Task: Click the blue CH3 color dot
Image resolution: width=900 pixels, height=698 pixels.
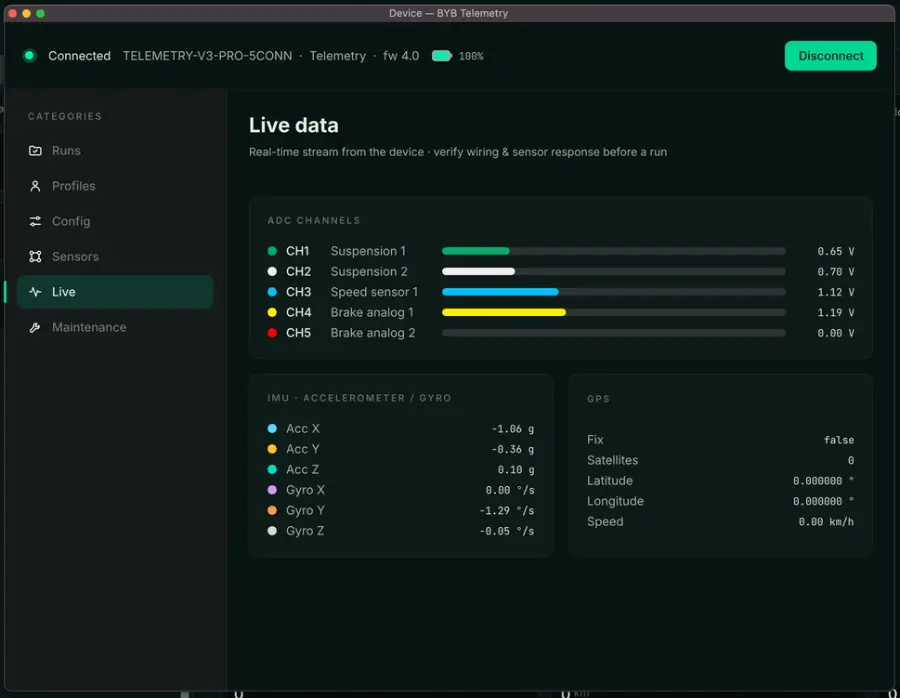Action: pos(272,292)
